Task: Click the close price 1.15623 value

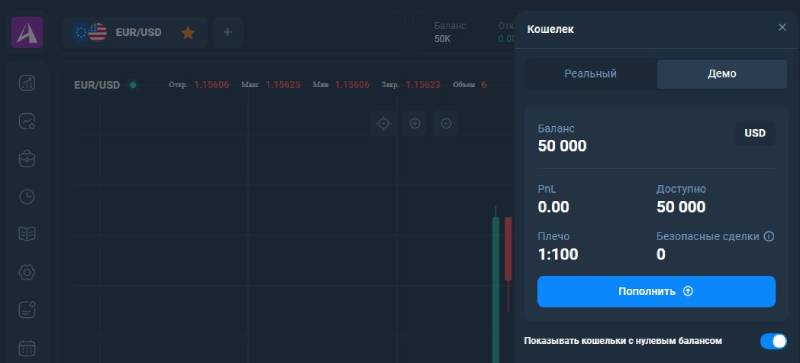Action: 423,85
